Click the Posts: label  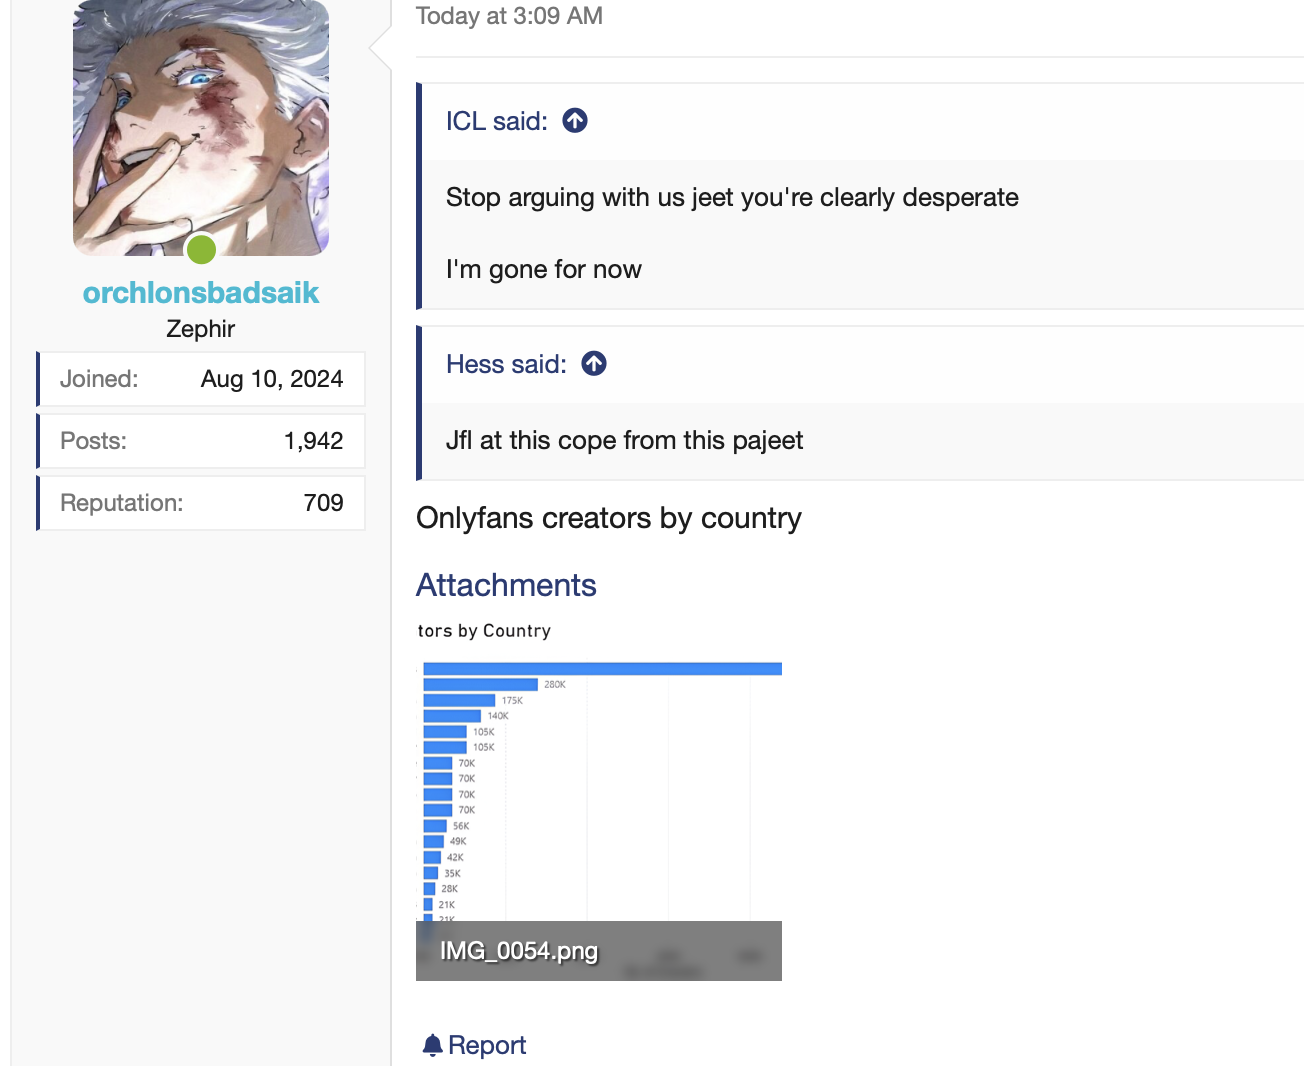[x=93, y=441]
